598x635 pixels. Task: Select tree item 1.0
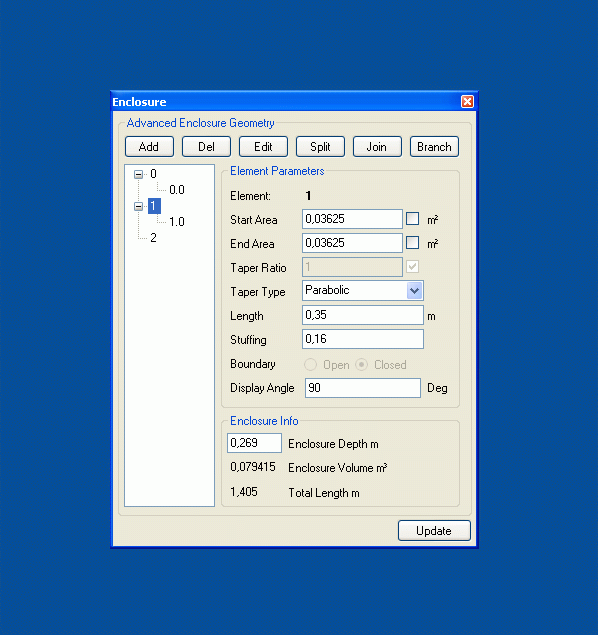[x=177, y=222]
